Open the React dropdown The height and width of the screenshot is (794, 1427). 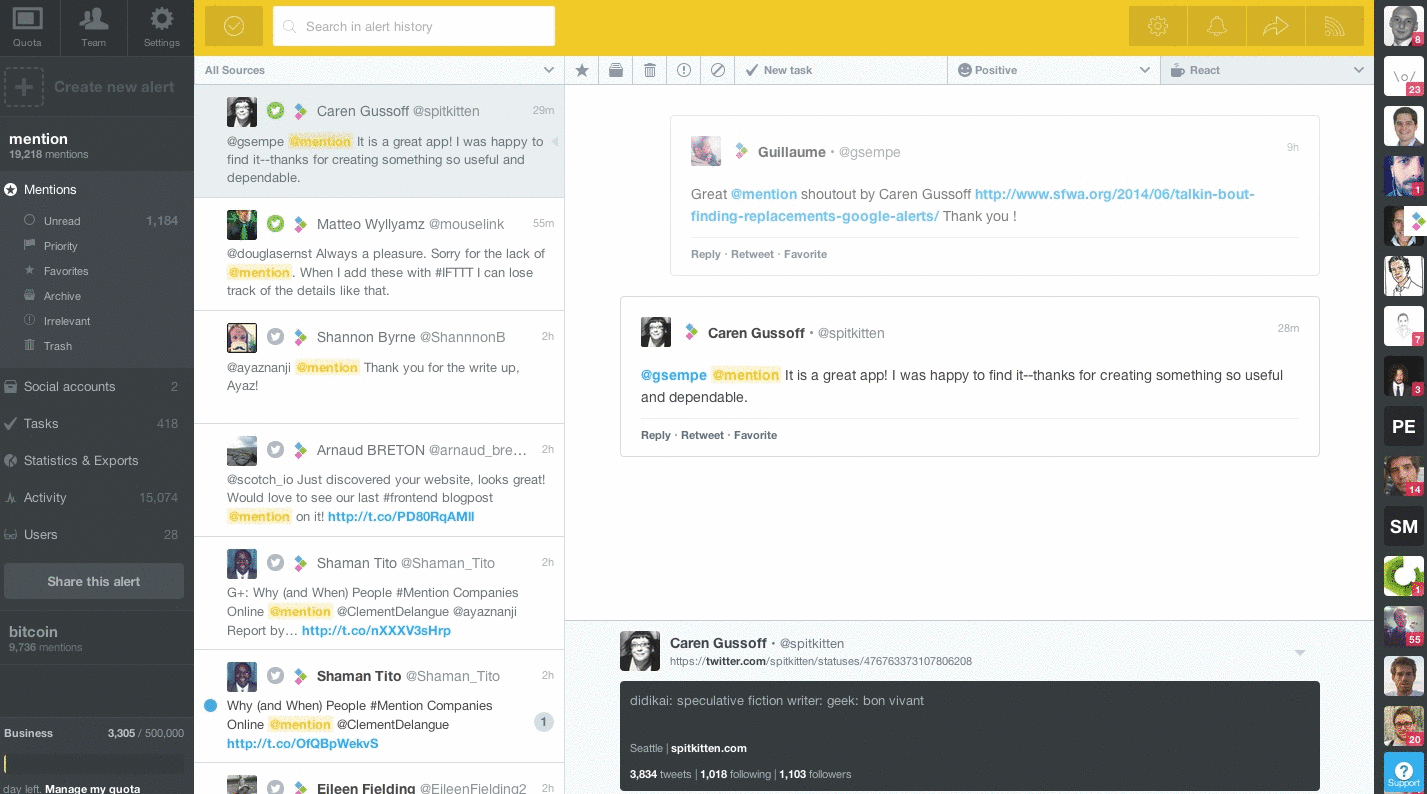[x=1267, y=70]
